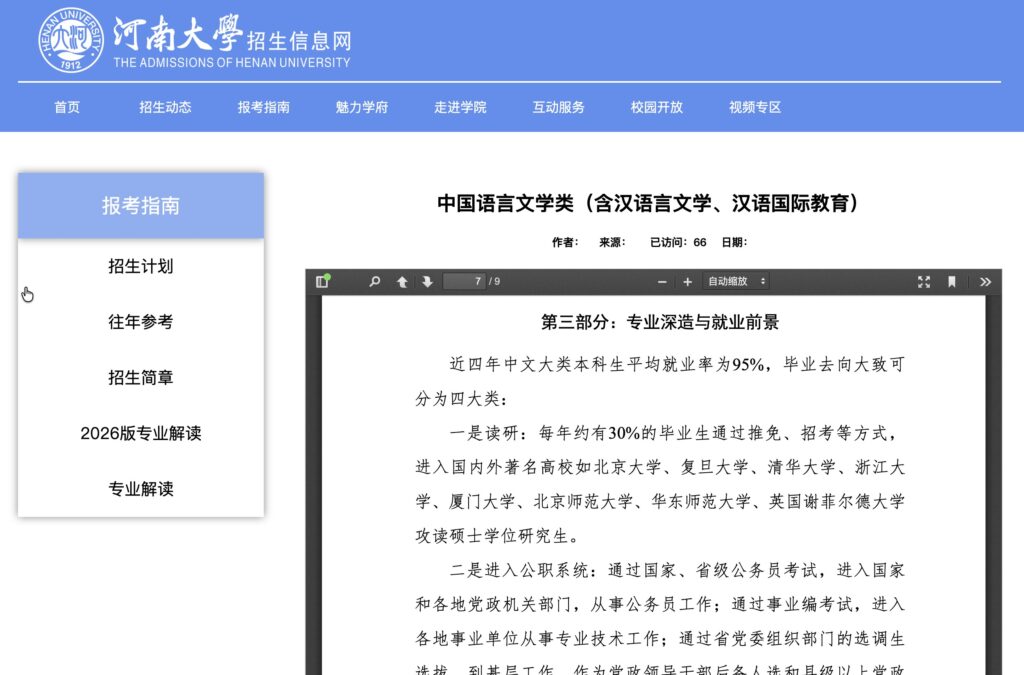Click the PDF heading 第三部分:专业深造与就业前景
The width and height of the screenshot is (1024, 675).
660,322
